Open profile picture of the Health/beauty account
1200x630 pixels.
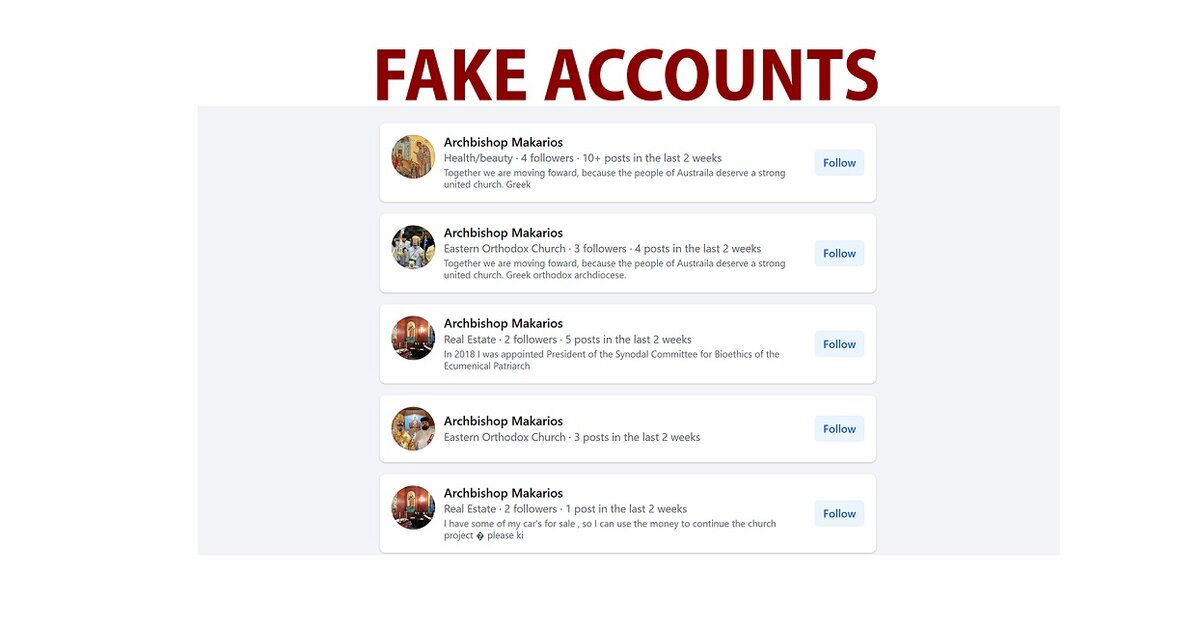point(413,157)
